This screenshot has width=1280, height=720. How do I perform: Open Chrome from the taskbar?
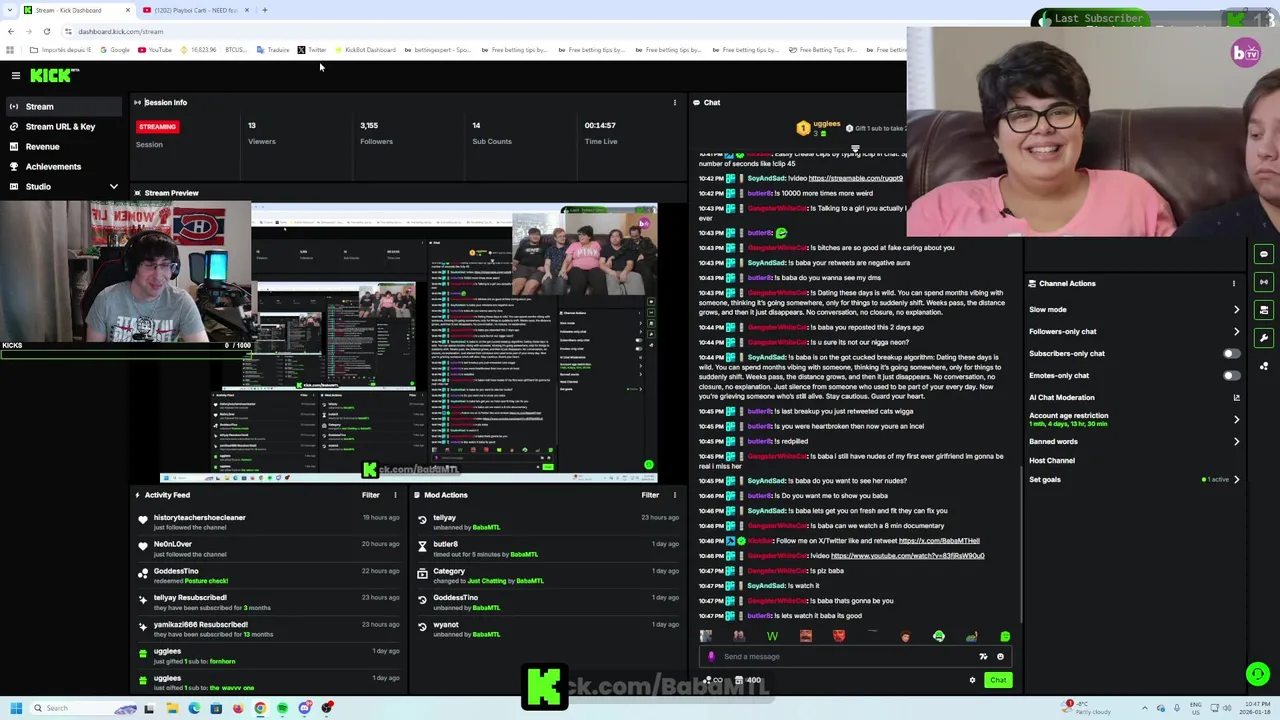click(260, 708)
